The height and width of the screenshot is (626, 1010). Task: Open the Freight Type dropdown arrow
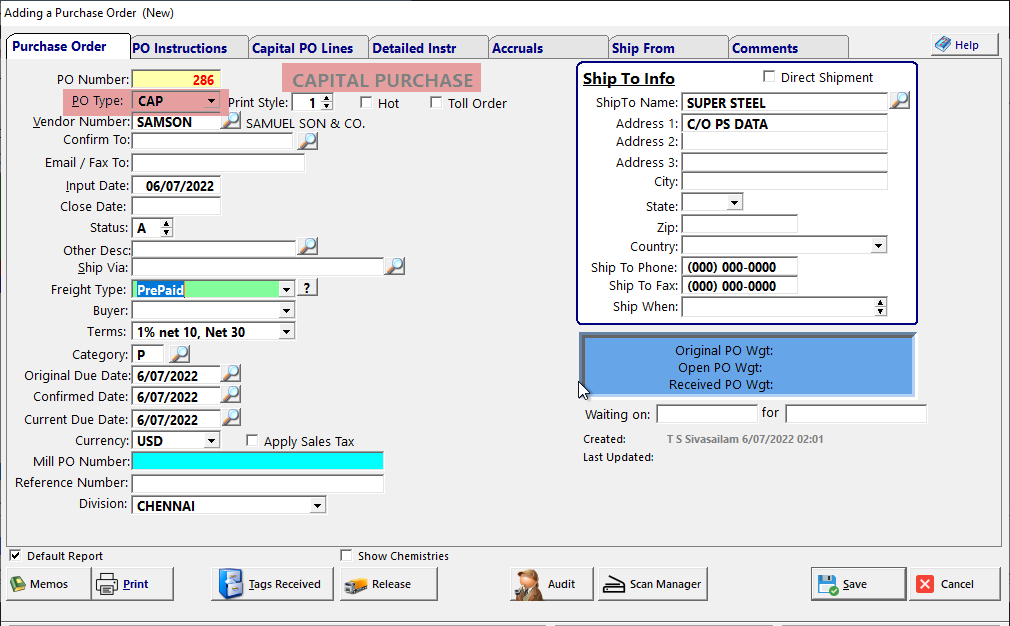pos(287,290)
